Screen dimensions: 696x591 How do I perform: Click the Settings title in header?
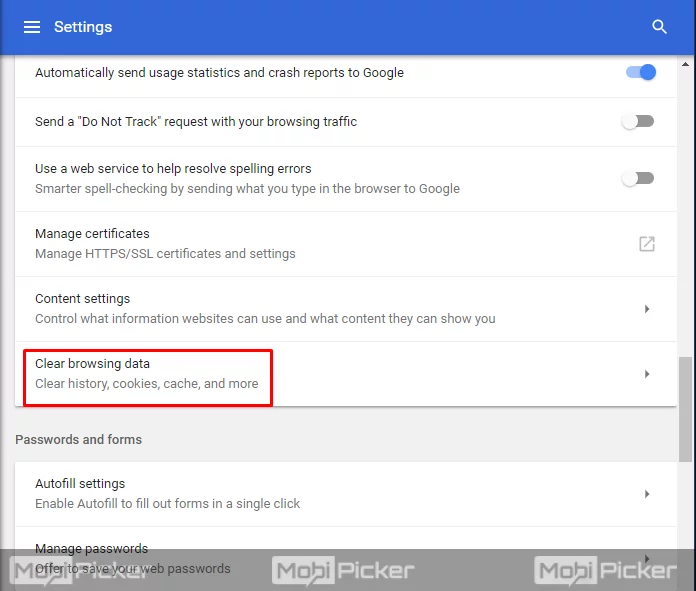tap(83, 27)
